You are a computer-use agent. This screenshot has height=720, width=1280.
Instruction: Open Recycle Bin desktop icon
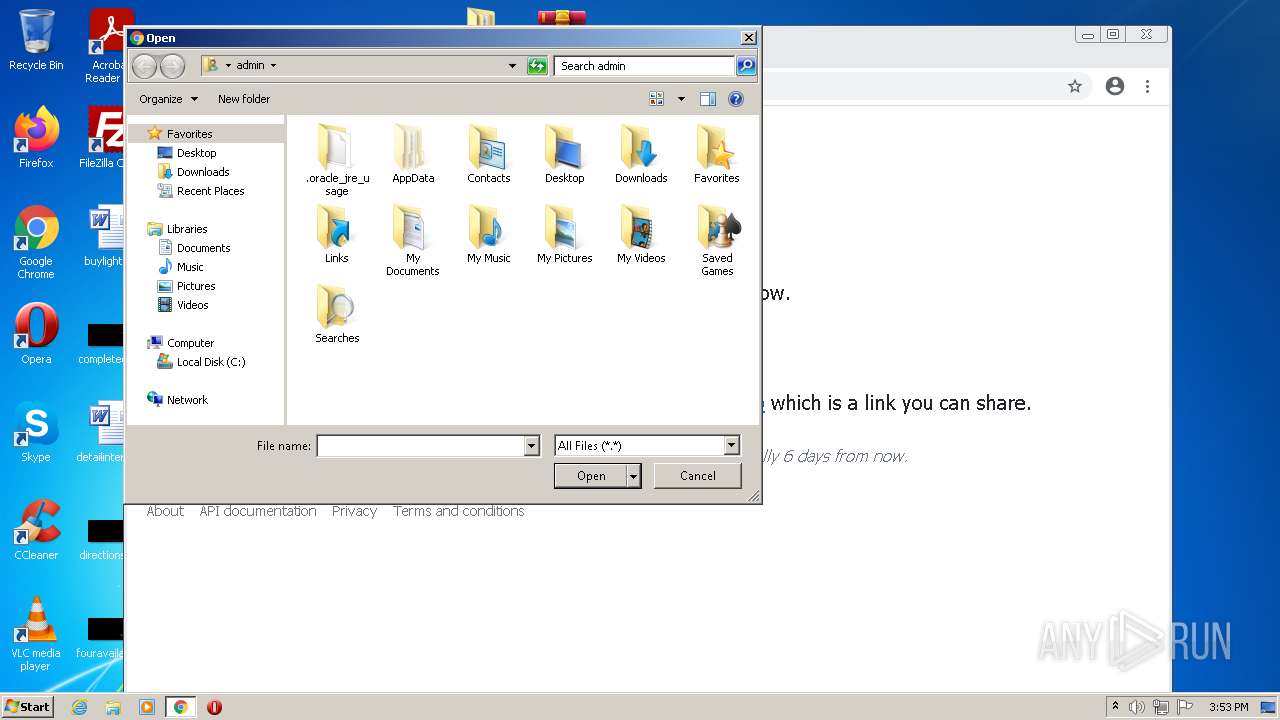pos(36,40)
